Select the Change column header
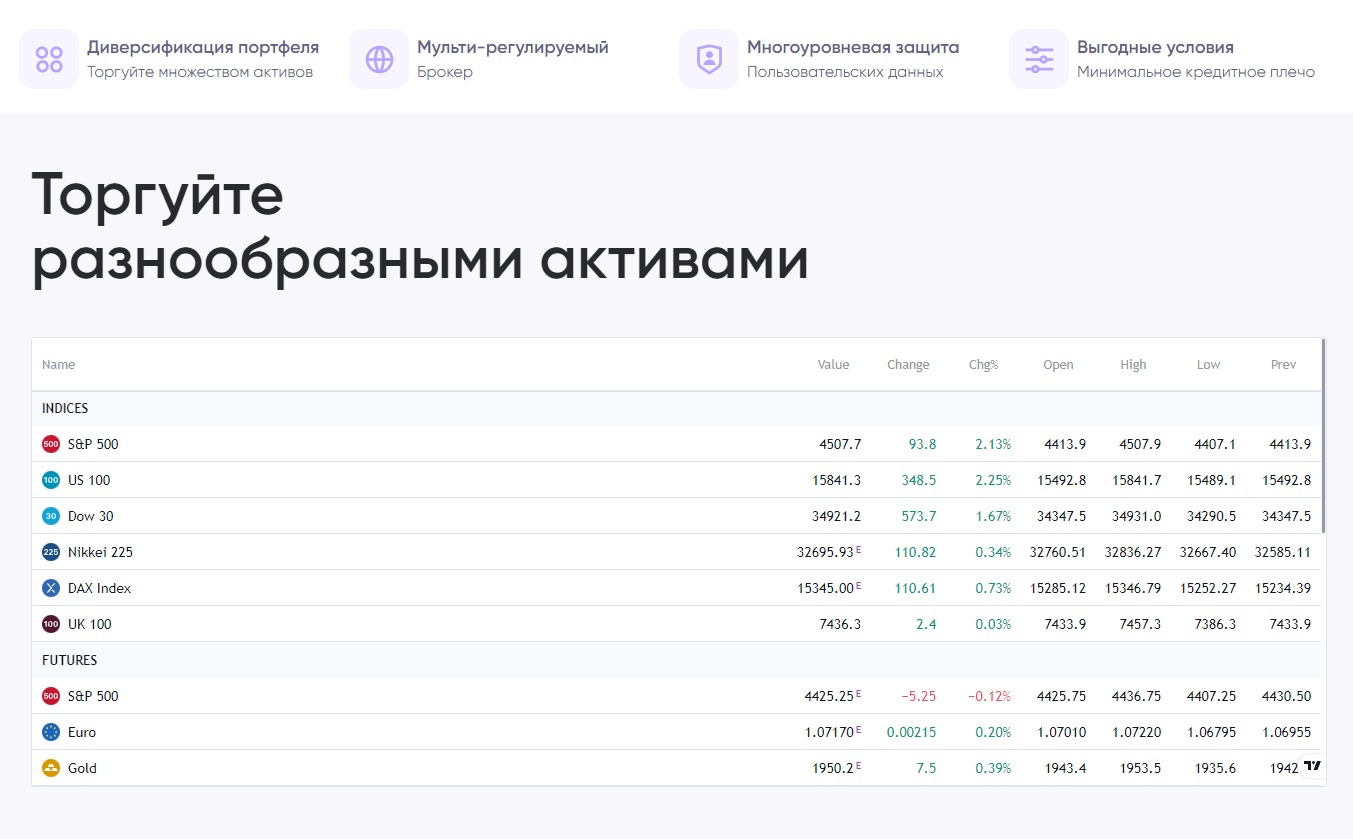The width and height of the screenshot is (1353, 839). tap(908, 365)
